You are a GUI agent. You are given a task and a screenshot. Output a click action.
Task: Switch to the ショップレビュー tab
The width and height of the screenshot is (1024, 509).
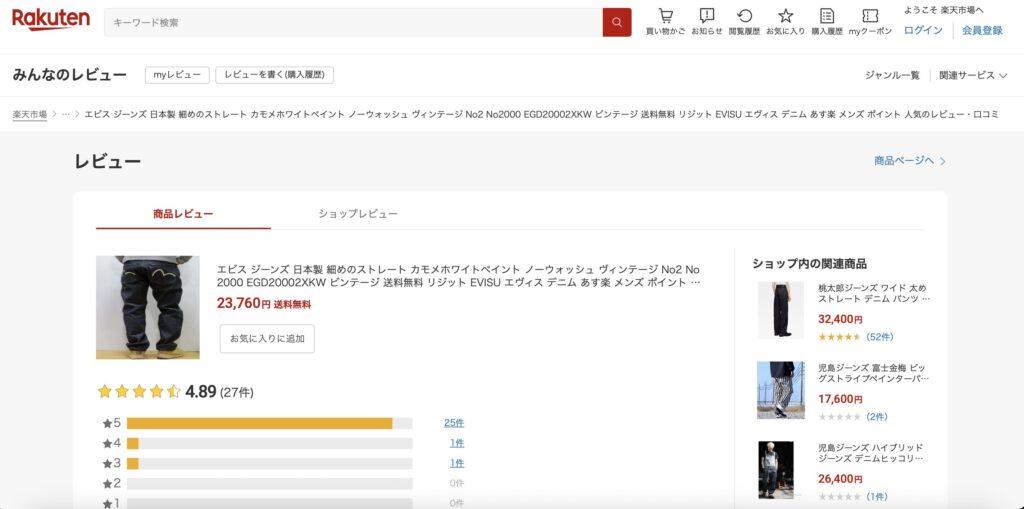[358, 214]
